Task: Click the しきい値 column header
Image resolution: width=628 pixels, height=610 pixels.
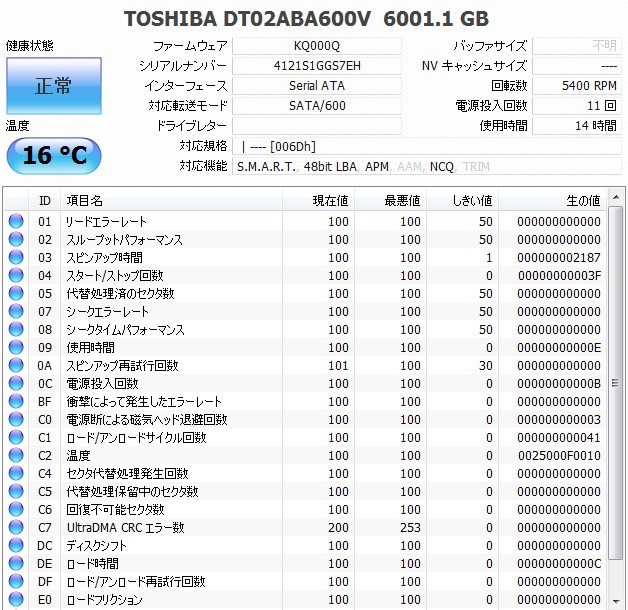Action: pyautogui.click(x=463, y=200)
